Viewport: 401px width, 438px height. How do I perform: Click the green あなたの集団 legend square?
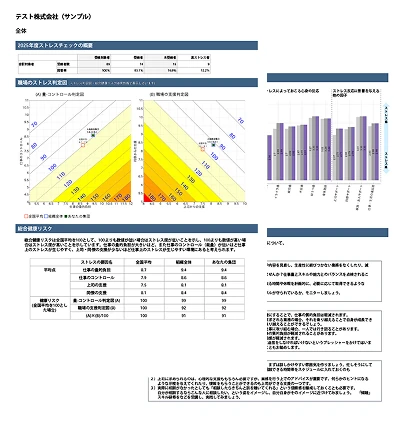65,216
